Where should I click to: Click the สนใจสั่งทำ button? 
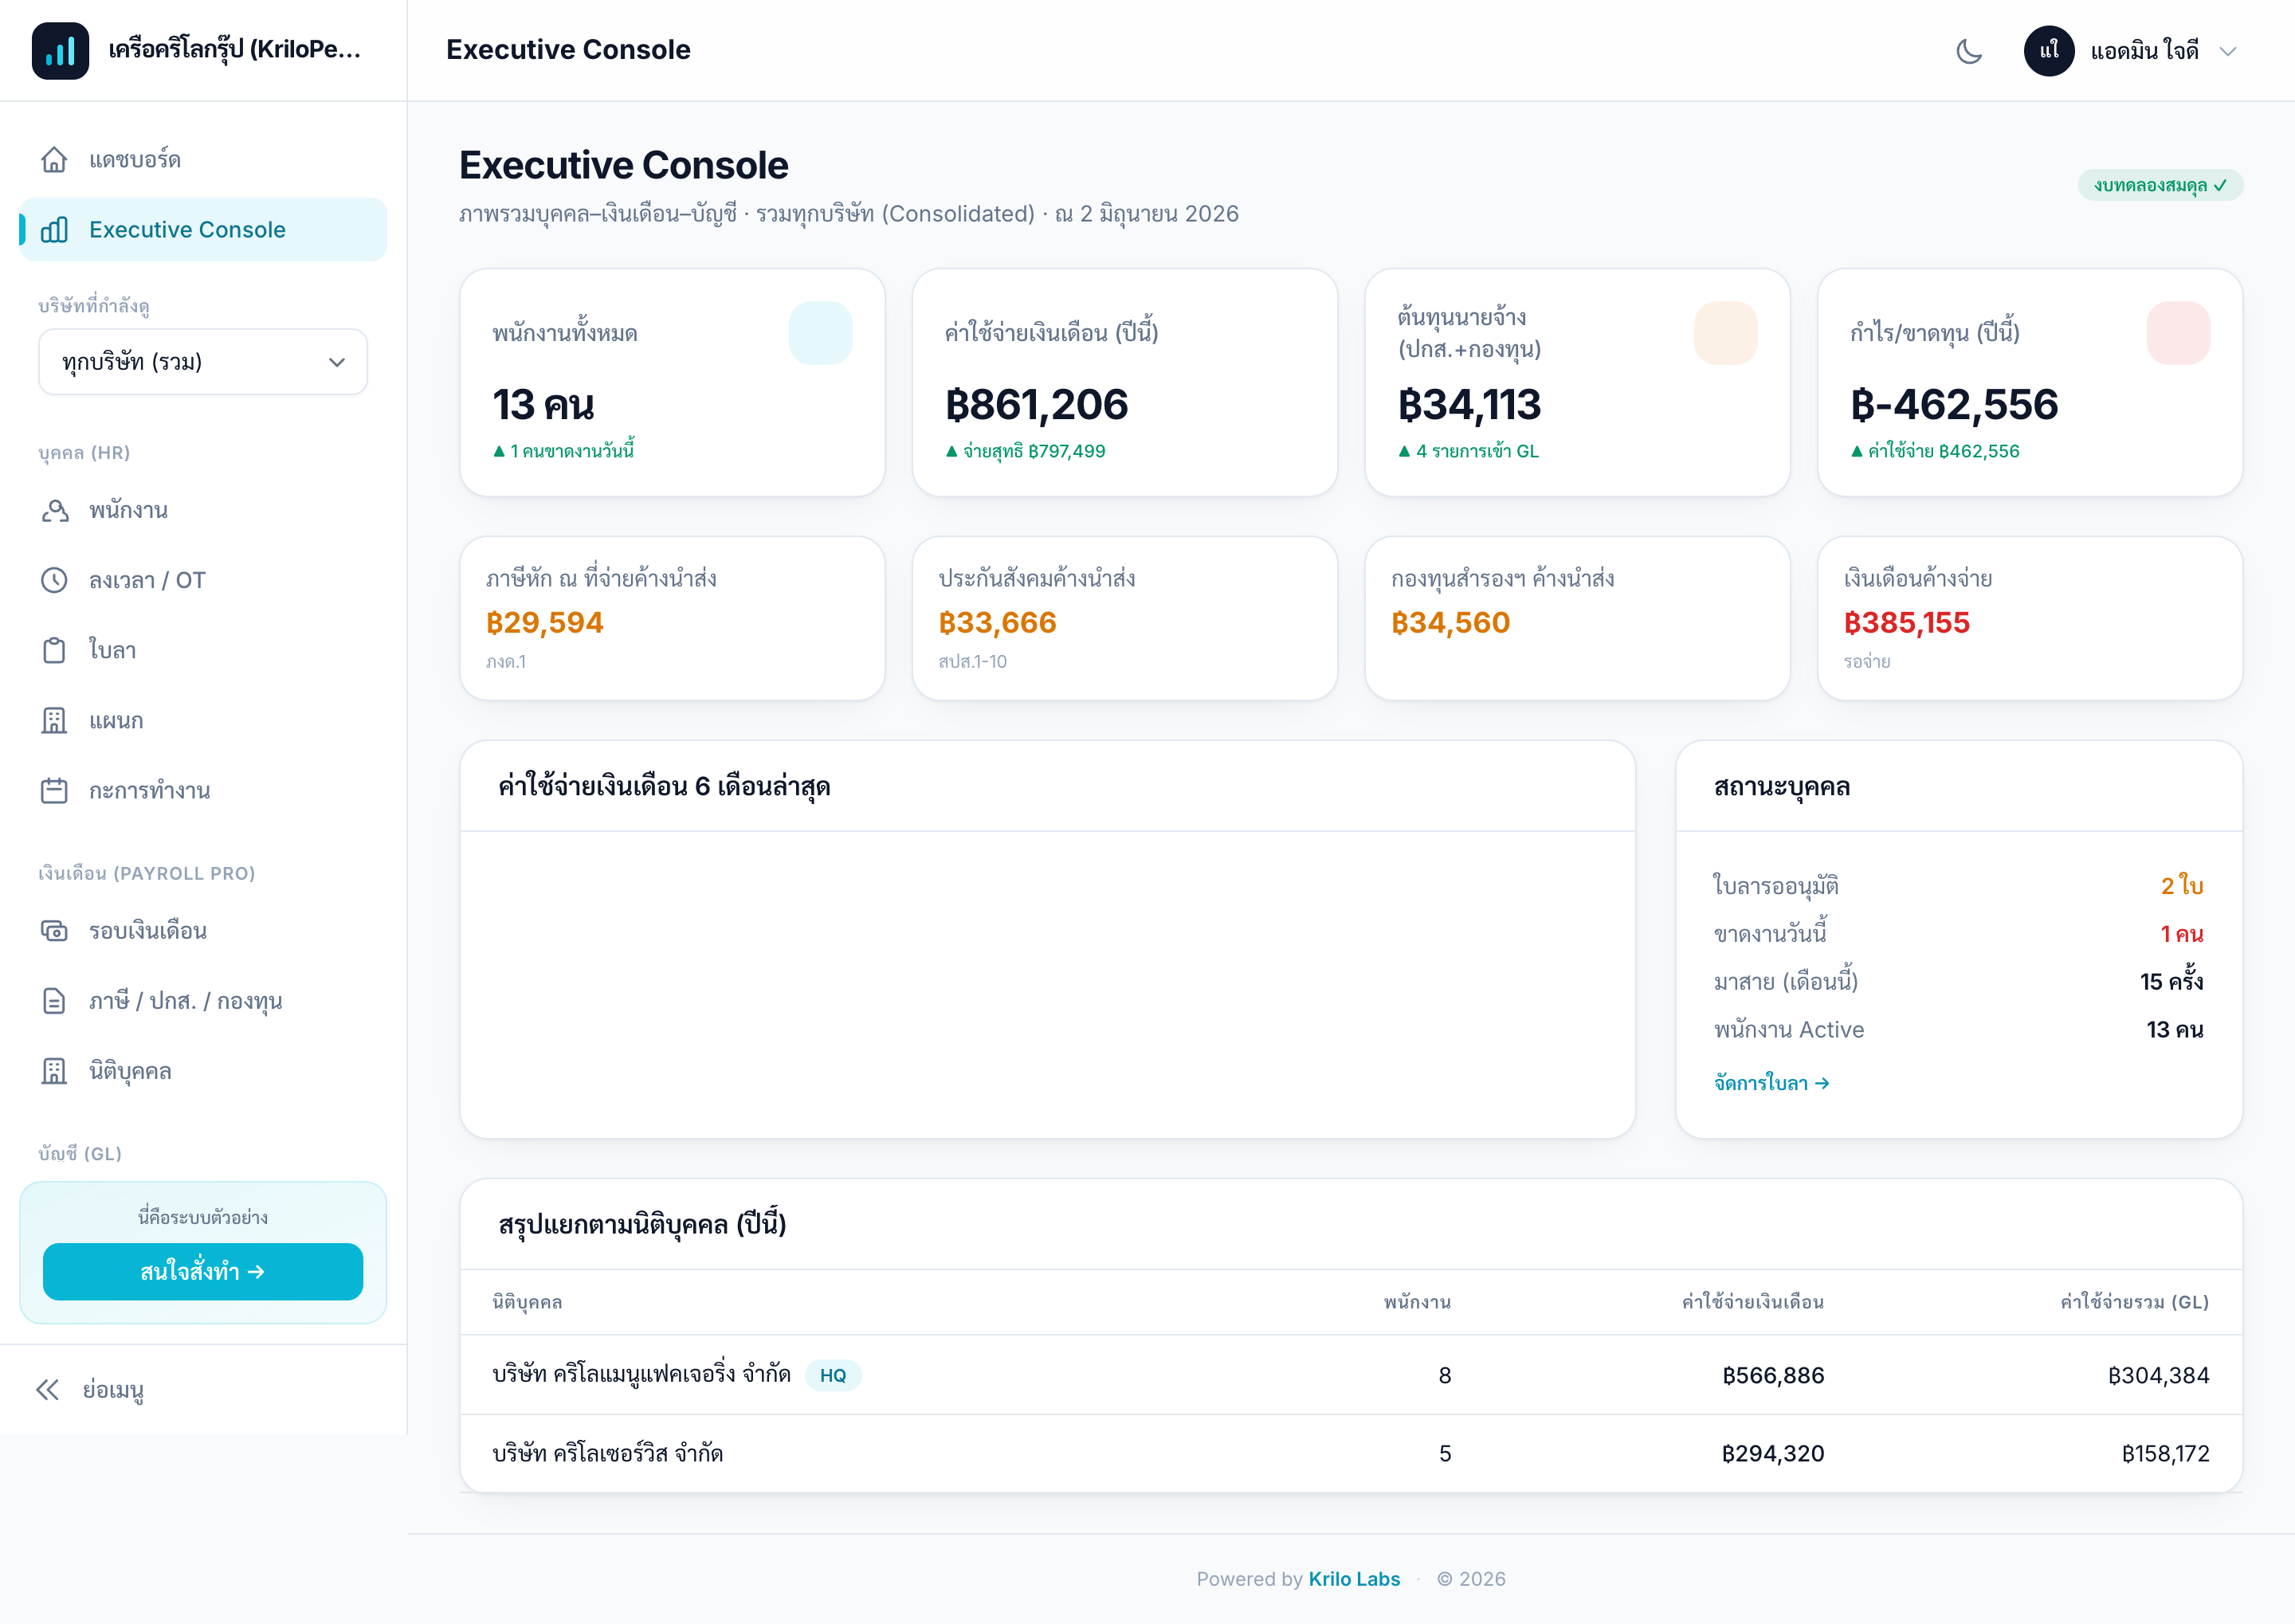[x=203, y=1271]
